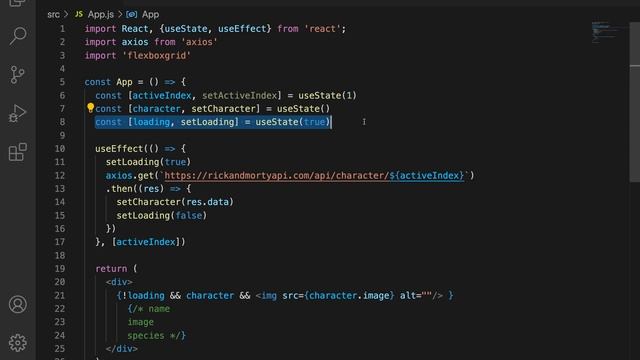640x360 pixels.
Task: Click line number 5 in gutter
Action: [x=62, y=82]
